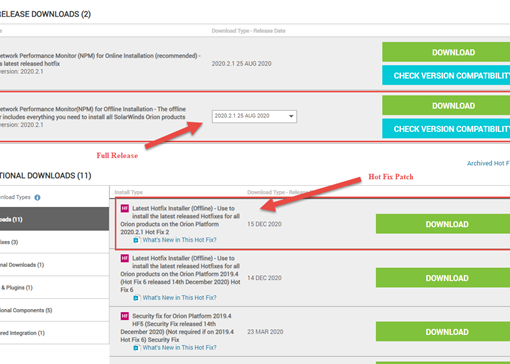This screenshot has width=510, height=364.
Task: Download NPM Offline Installation package
Action: click(x=446, y=106)
